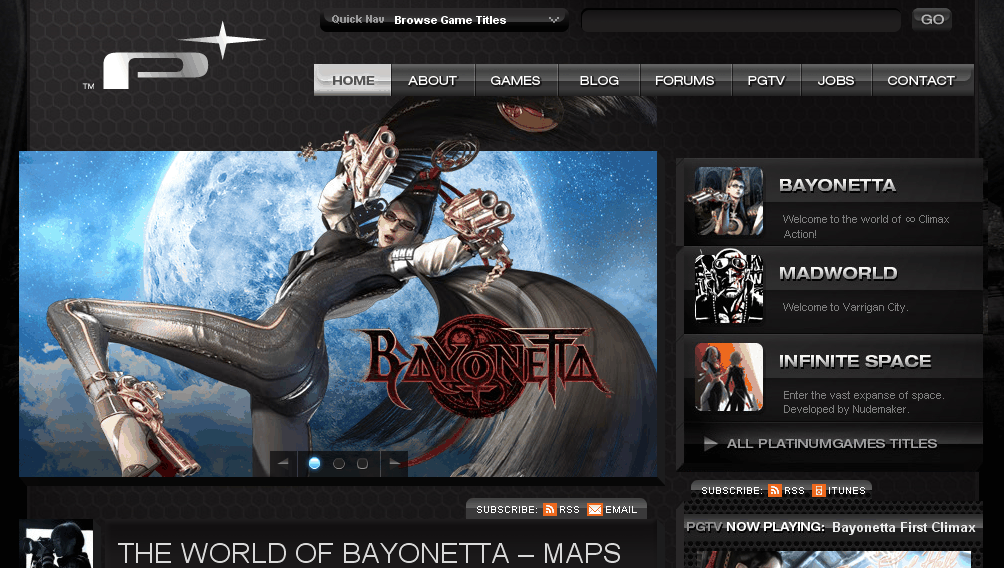Click arrow icon beside All PlatinumGames Titles
The width and height of the screenshot is (1004, 568).
click(710, 443)
